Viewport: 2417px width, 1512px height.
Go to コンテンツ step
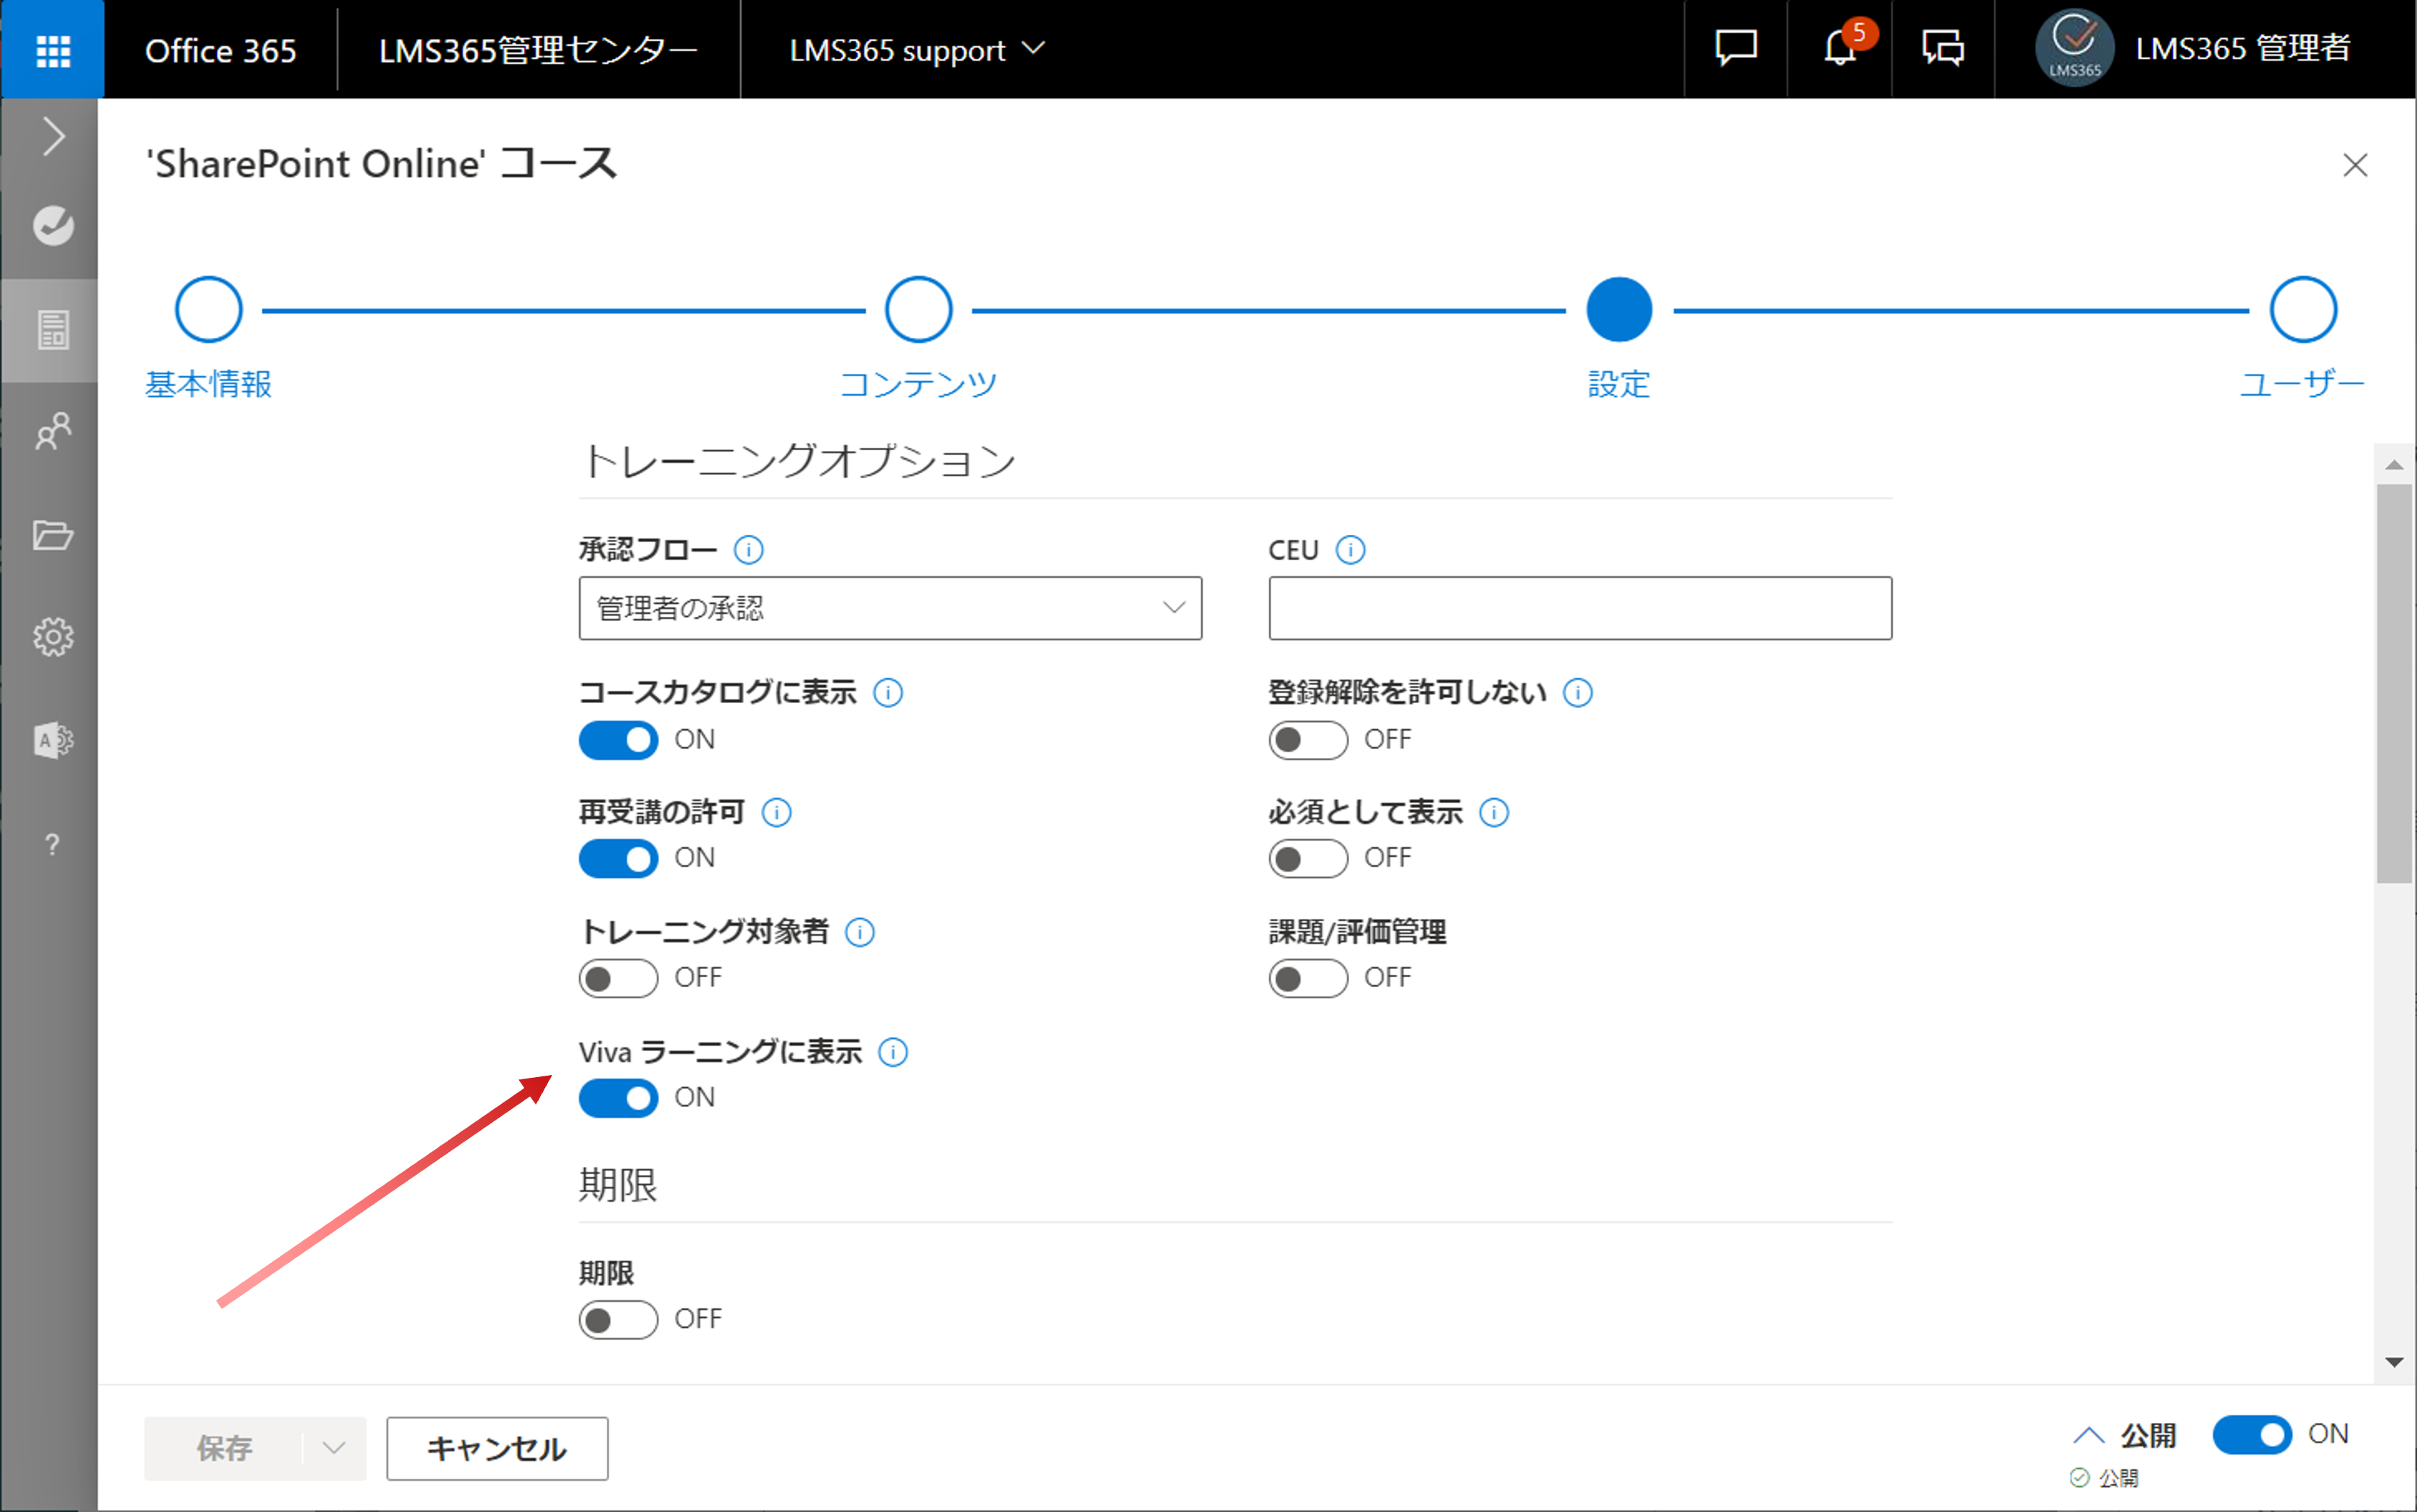click(x=918, y=384)
